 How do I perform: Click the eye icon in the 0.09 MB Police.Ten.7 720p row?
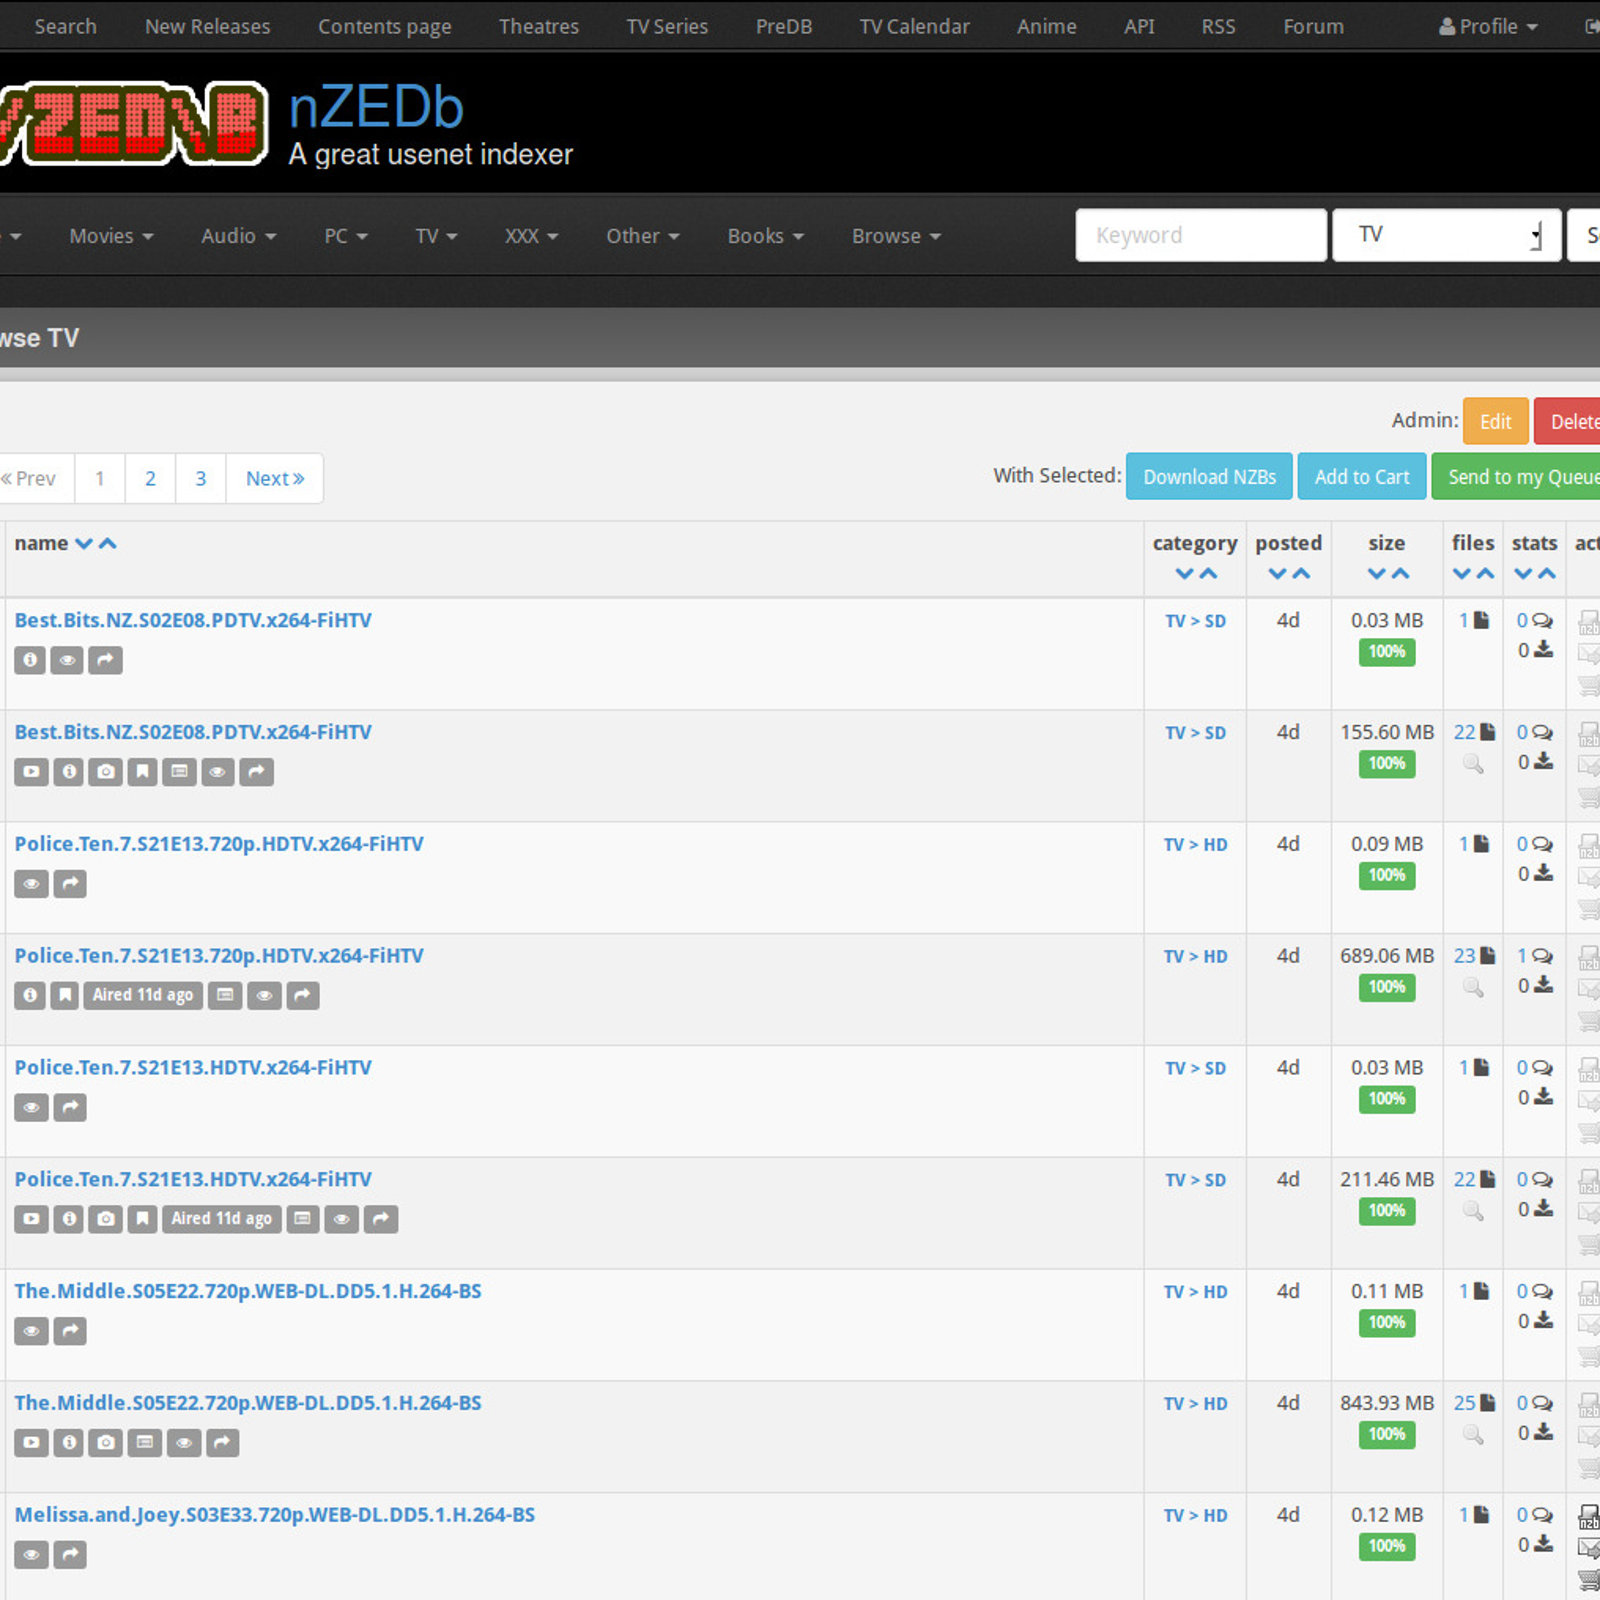32,884
